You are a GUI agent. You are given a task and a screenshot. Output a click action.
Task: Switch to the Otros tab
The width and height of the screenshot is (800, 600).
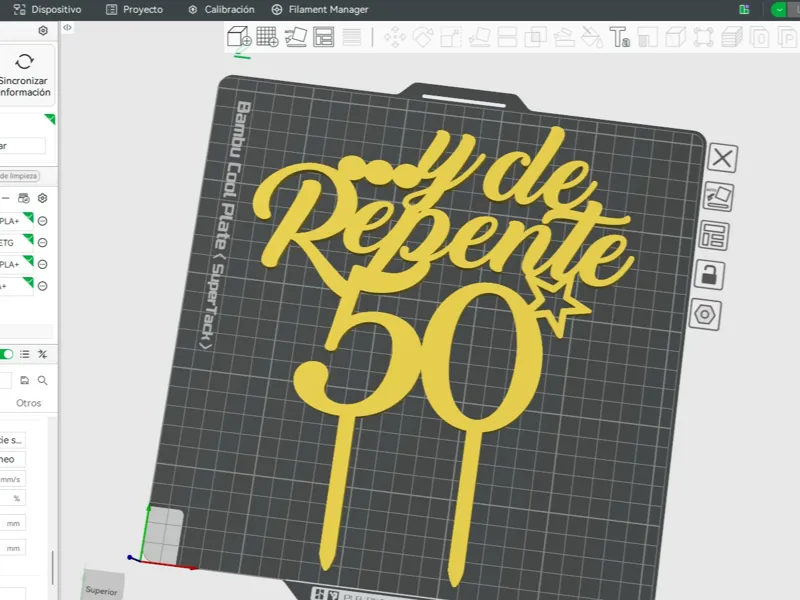pyautogui.click(x=29, y=403)
